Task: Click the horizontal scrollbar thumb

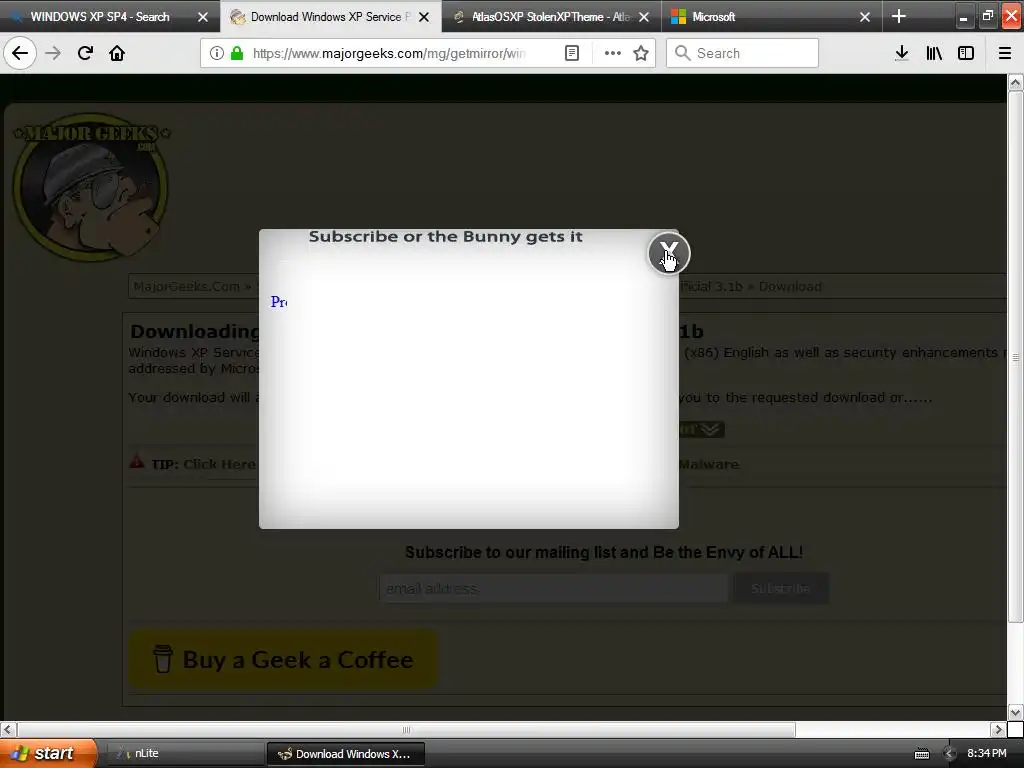Action: pyautogui.click(x=406, y=729)
